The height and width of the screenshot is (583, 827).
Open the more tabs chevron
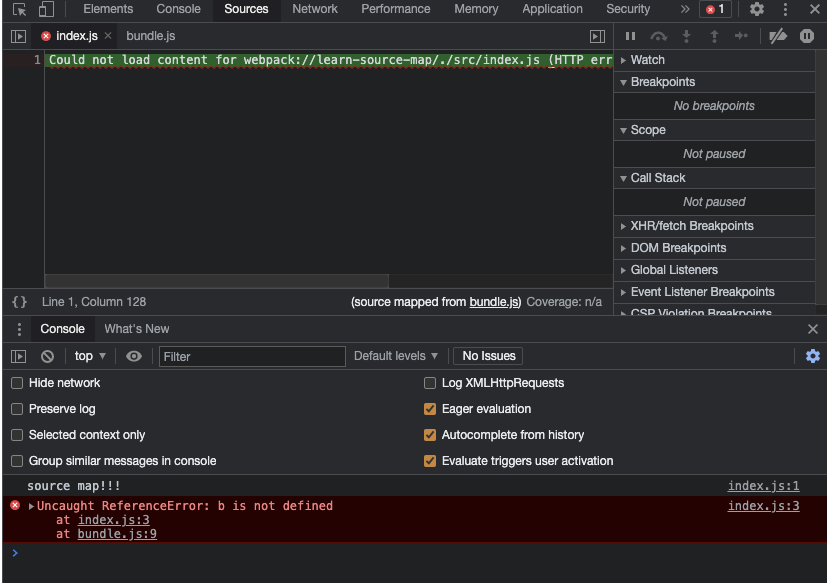(x=685, y=9)
